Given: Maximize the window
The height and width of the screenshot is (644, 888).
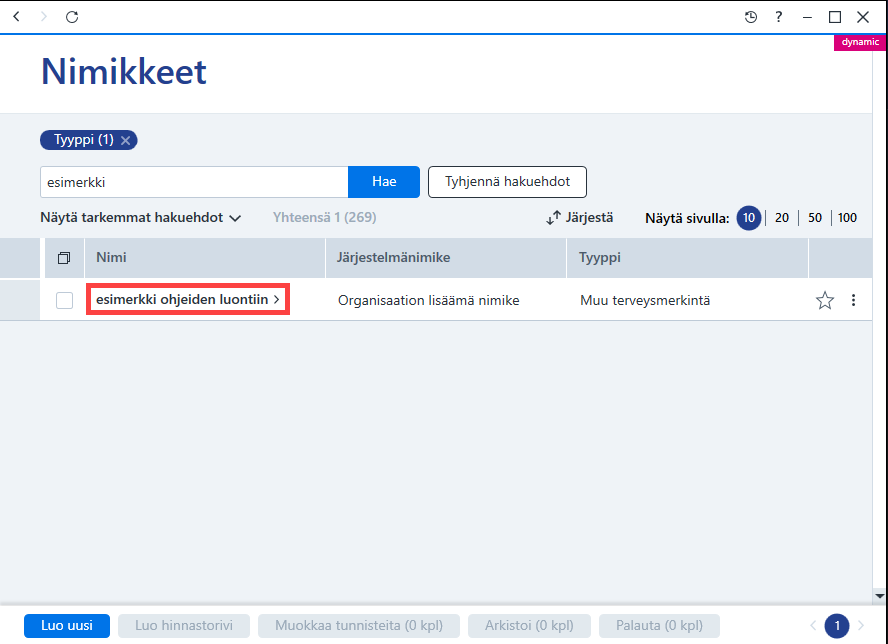Looking at the screenshot, I should coord(835,17).
